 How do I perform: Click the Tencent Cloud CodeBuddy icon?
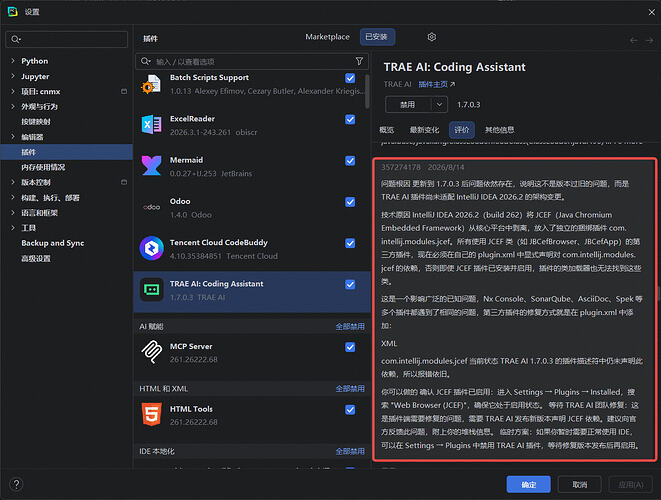[x=152, y=248]
